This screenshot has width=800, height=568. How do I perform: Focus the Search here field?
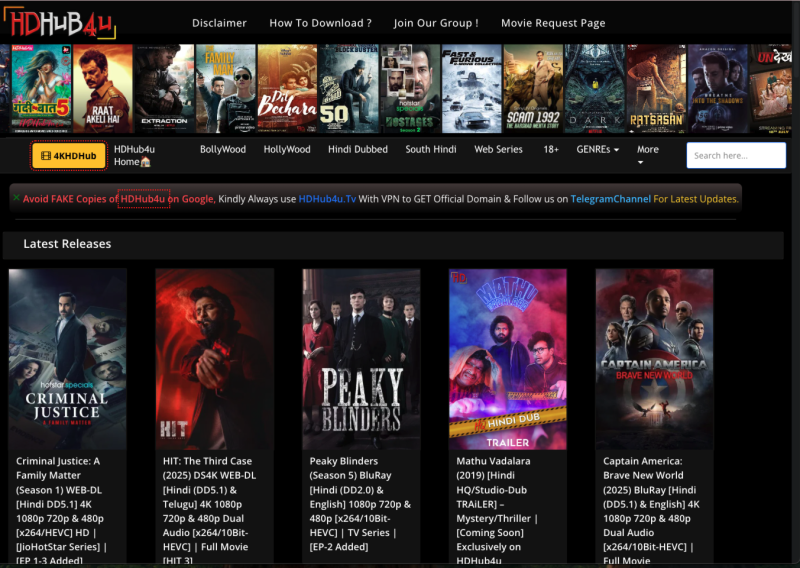coord(736,156)
